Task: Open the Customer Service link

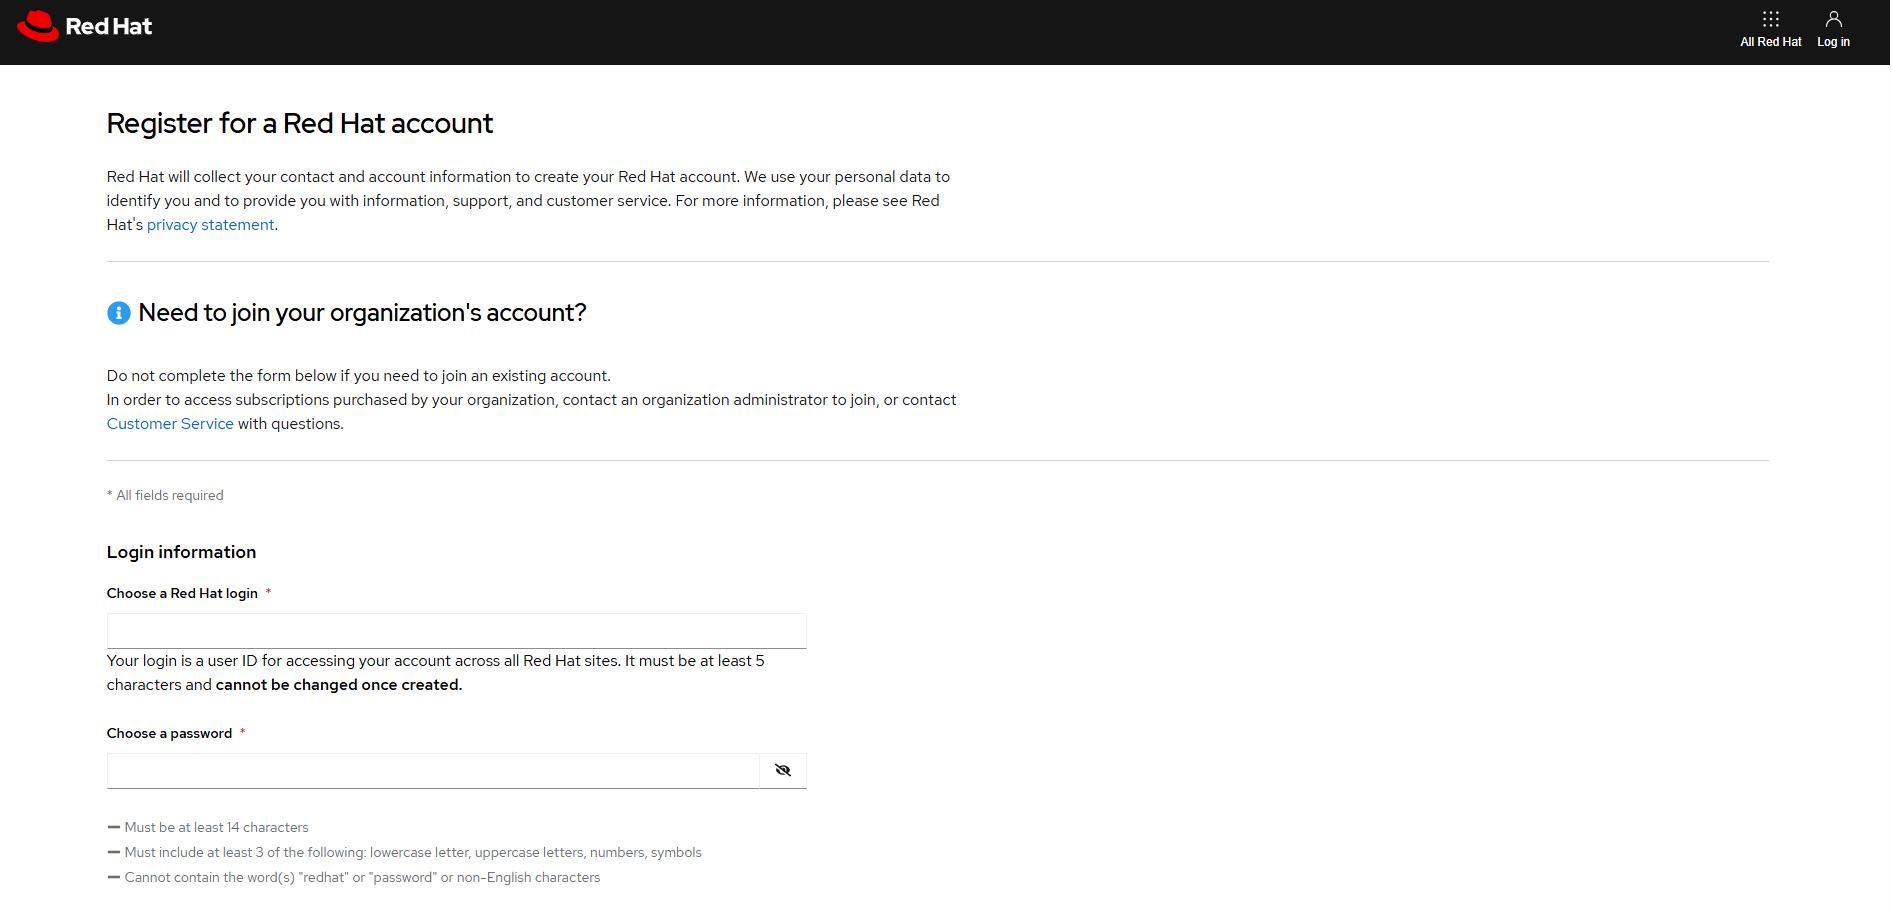Action: pos(170,424)
